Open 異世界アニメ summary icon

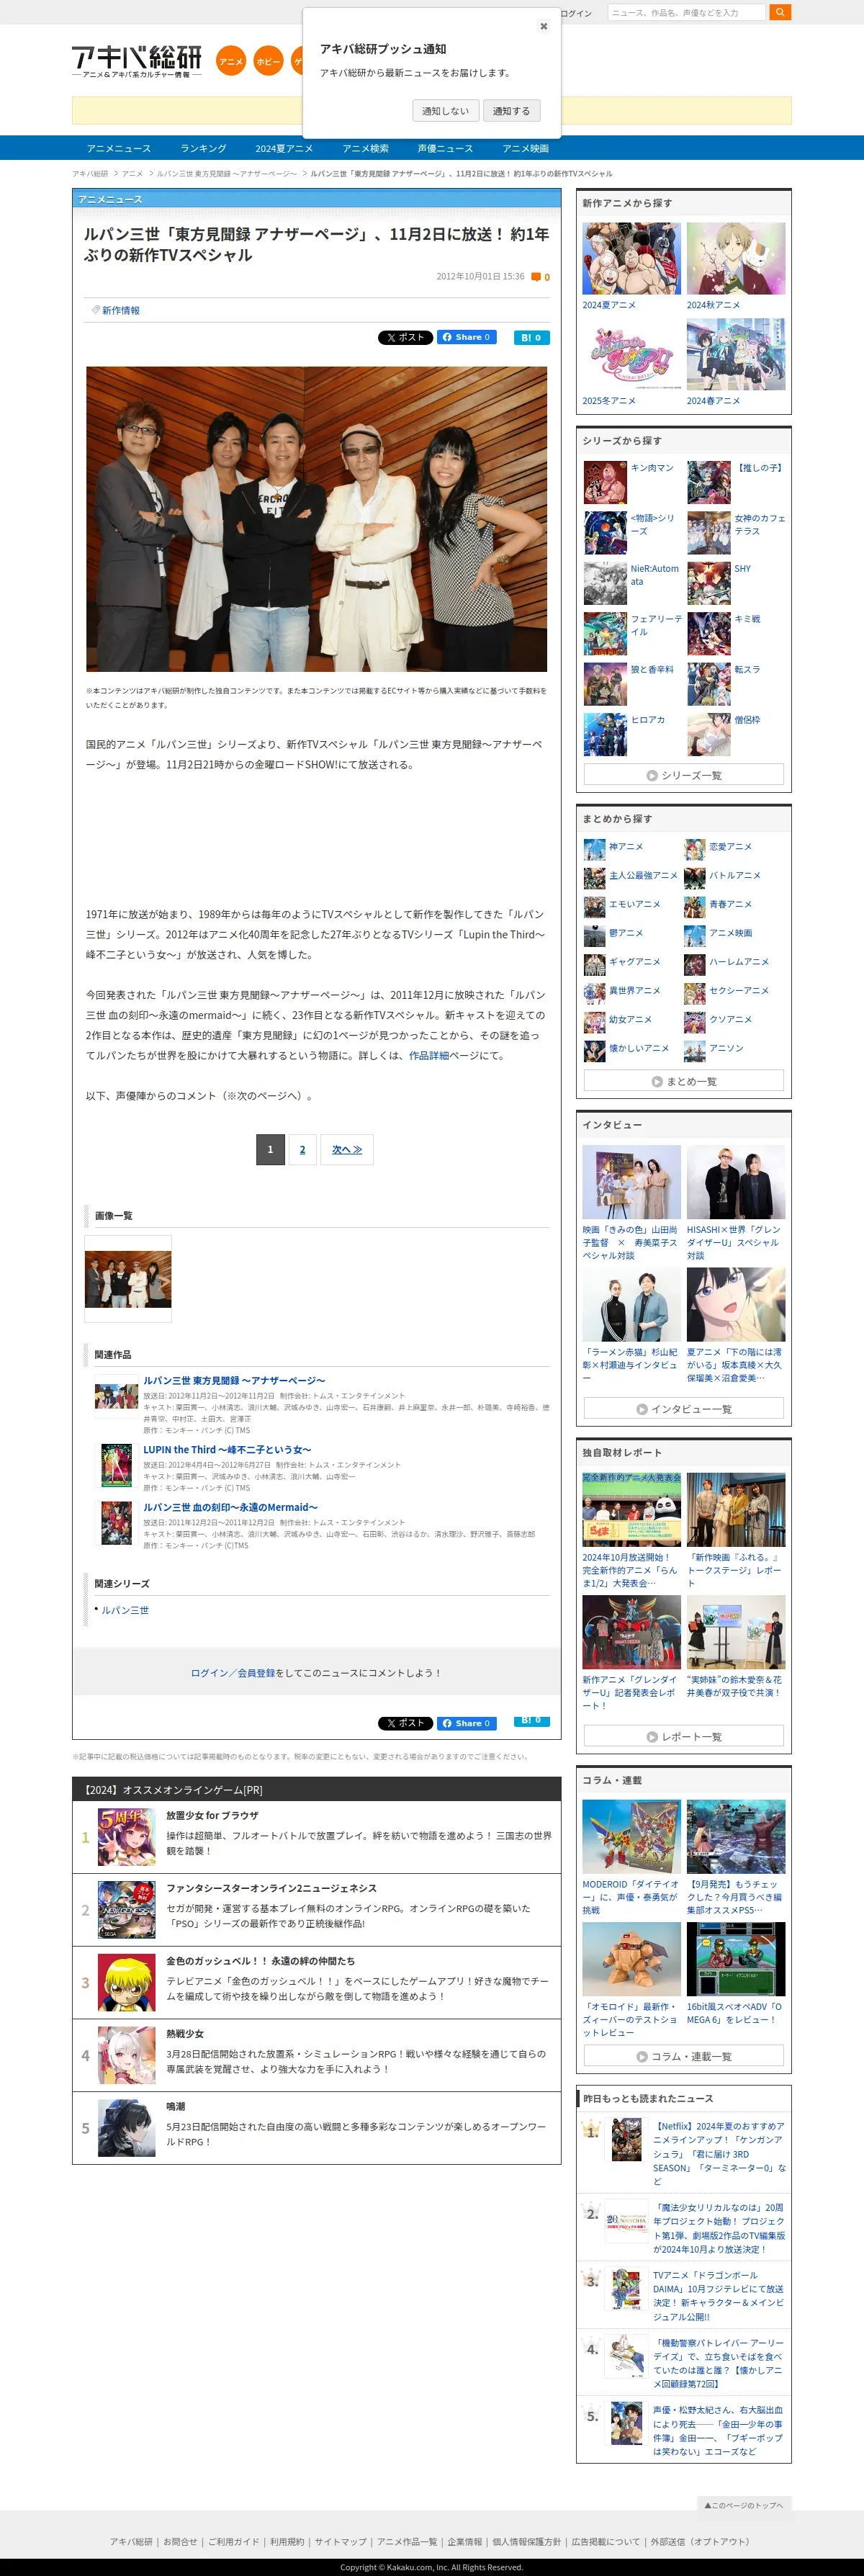pos(594,994)
